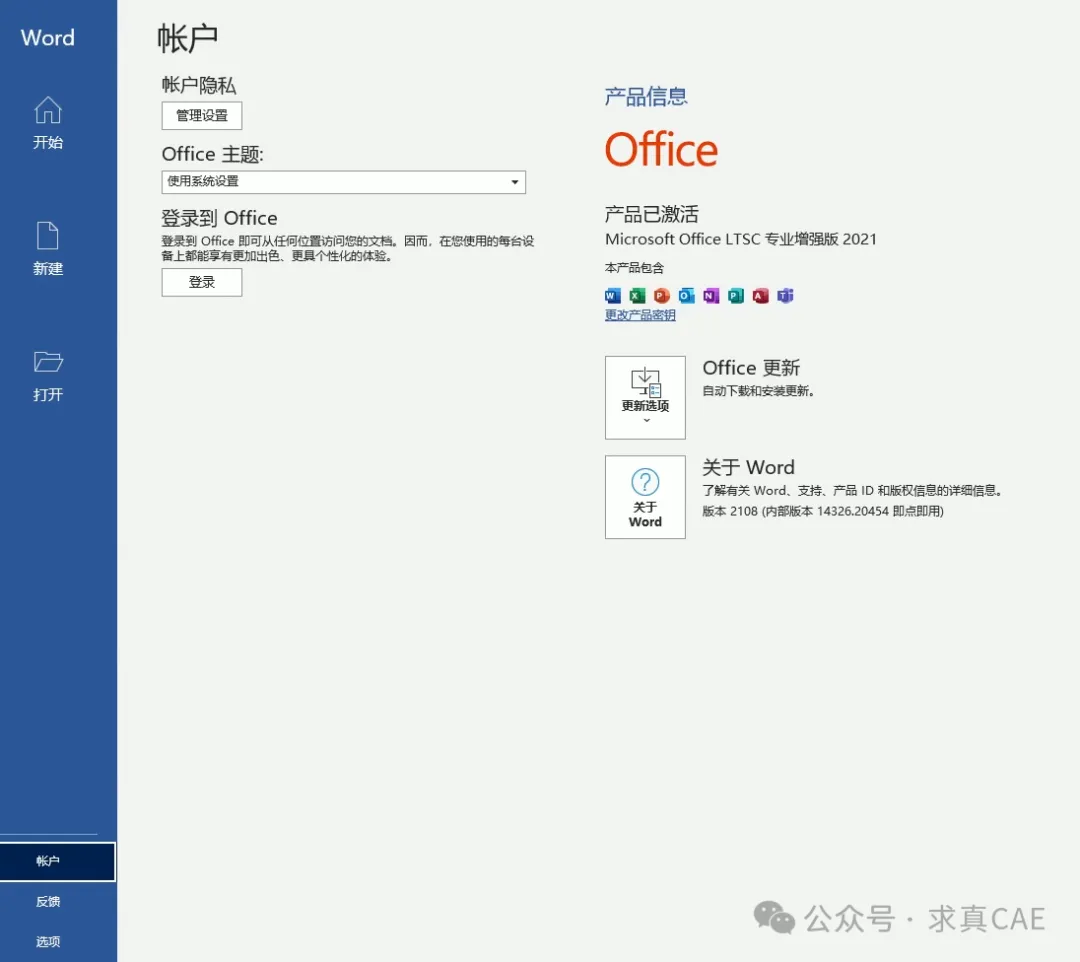Click the 登录到 Office heading
Screen dimensions: 1080x962
[219, 218]
